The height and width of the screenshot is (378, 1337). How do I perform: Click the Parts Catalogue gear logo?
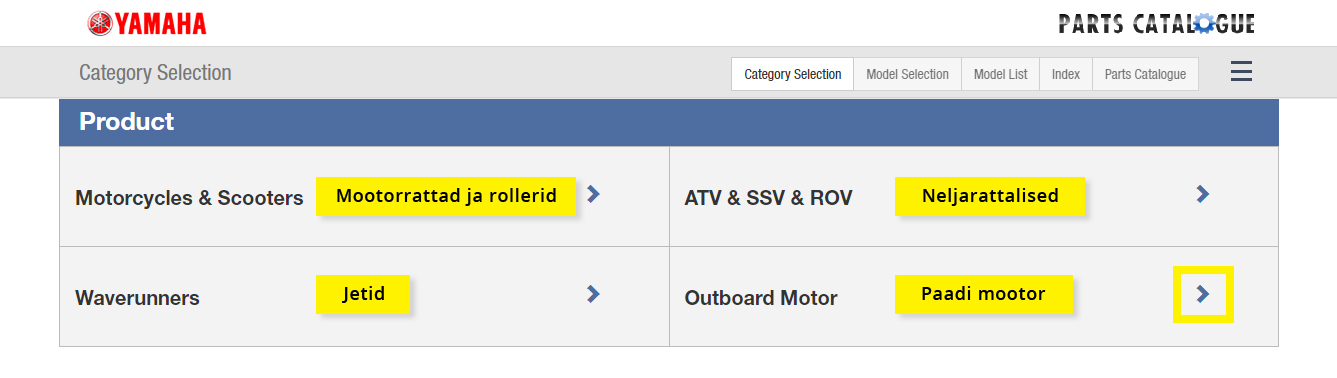(x=1156, y=23)
